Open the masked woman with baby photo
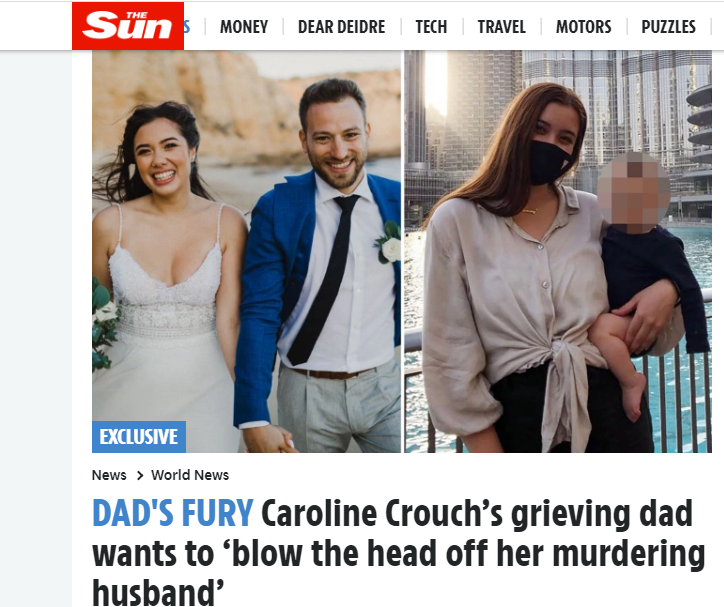The width and height of the screenshot is (724, 607). click(x=558, y=252)
